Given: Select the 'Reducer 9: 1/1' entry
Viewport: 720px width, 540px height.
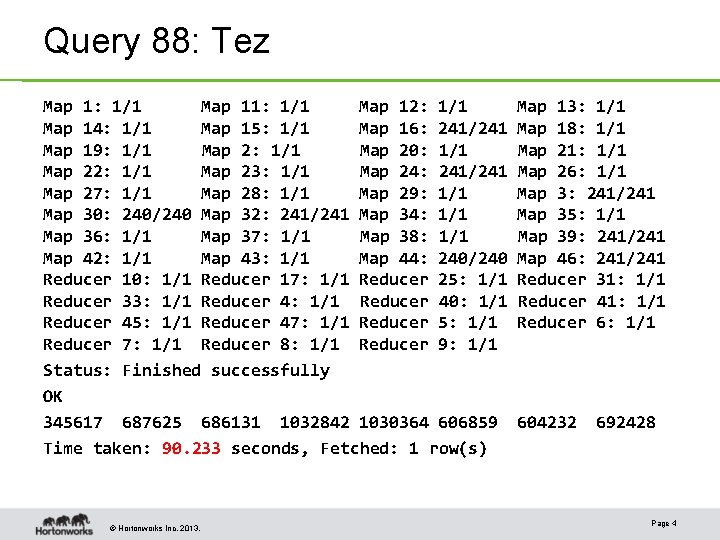Looking at the screenshot, I should [428, 345].
